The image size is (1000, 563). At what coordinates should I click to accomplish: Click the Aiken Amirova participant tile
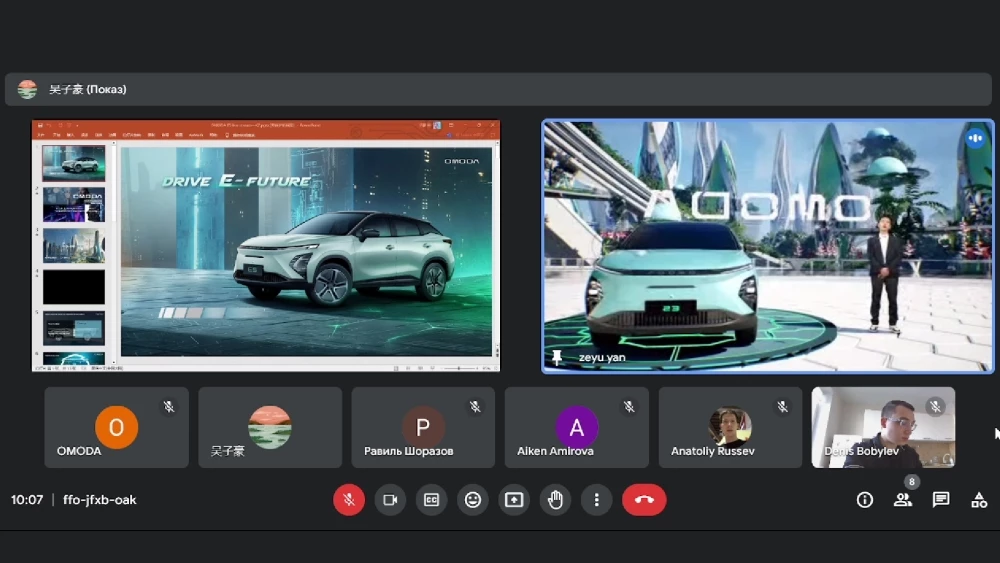pos(576,427)
